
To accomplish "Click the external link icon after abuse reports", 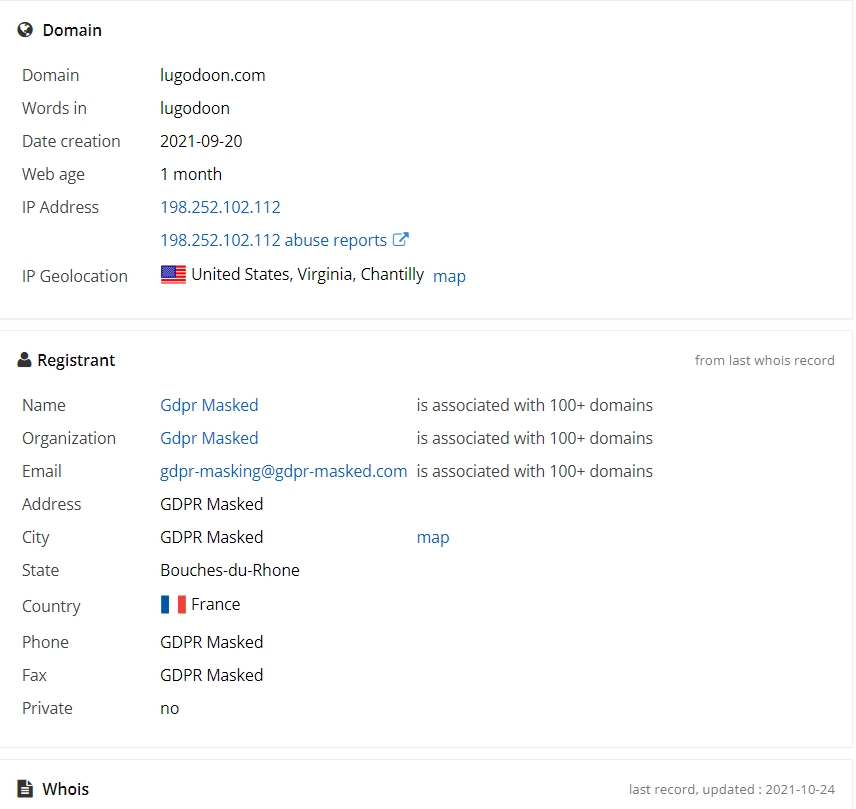I will point(401,239).
